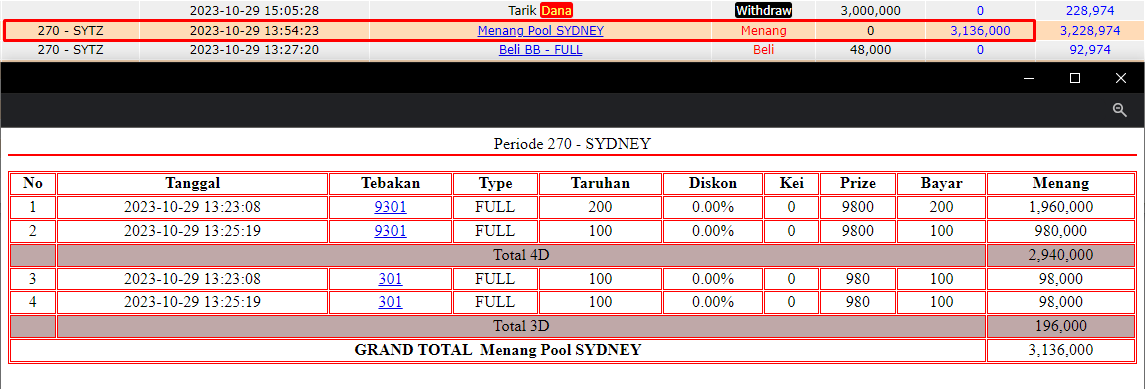Click the Diskon column header

(713, 183)
